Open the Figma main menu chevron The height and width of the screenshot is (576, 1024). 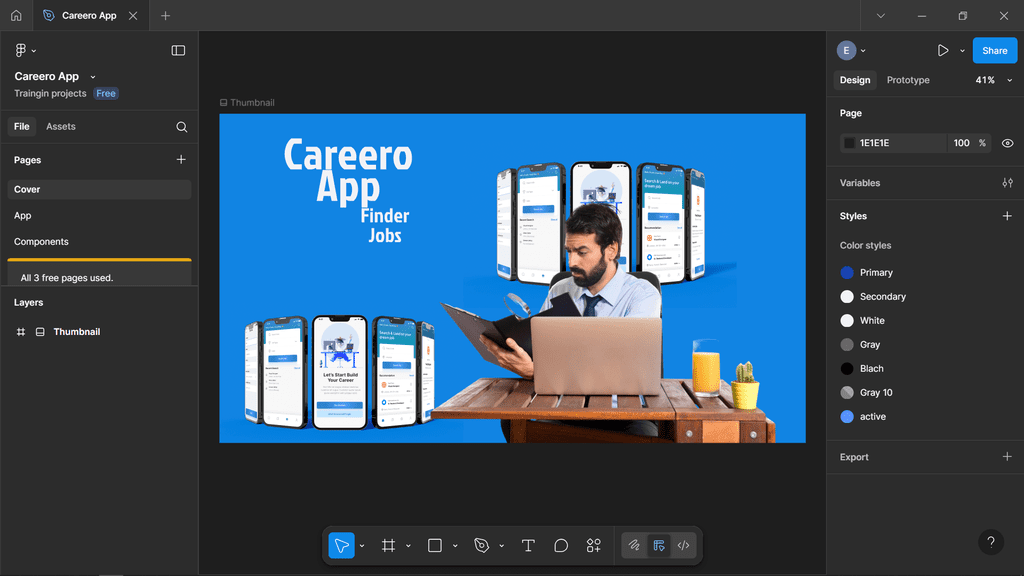(34, 51)
